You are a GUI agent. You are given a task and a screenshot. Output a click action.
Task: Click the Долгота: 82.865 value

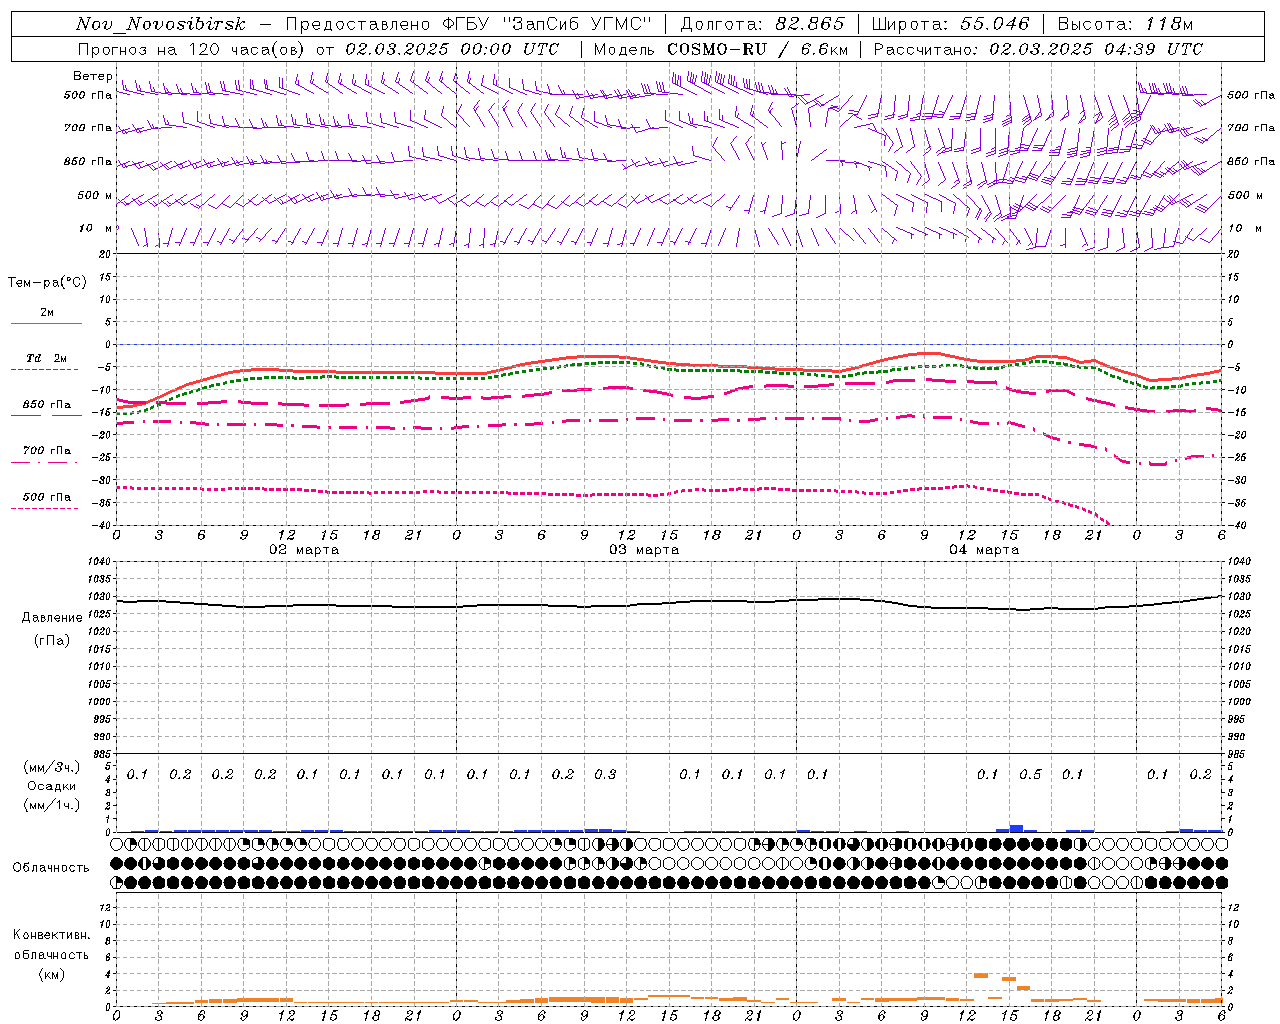point(762,24)
